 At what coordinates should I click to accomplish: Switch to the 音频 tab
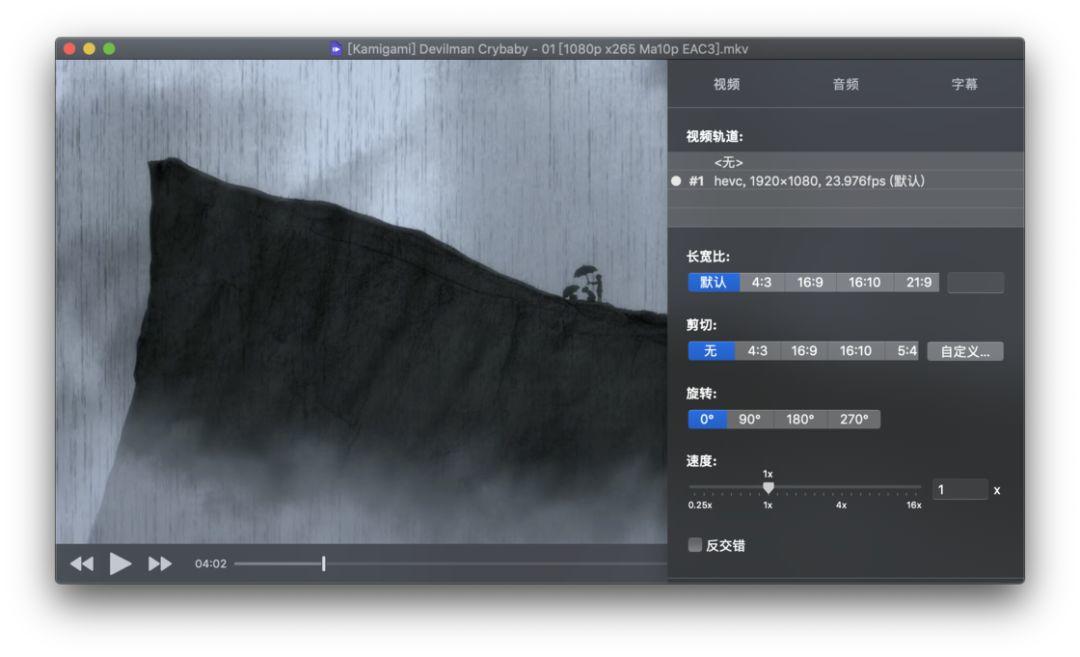(846, 84)
